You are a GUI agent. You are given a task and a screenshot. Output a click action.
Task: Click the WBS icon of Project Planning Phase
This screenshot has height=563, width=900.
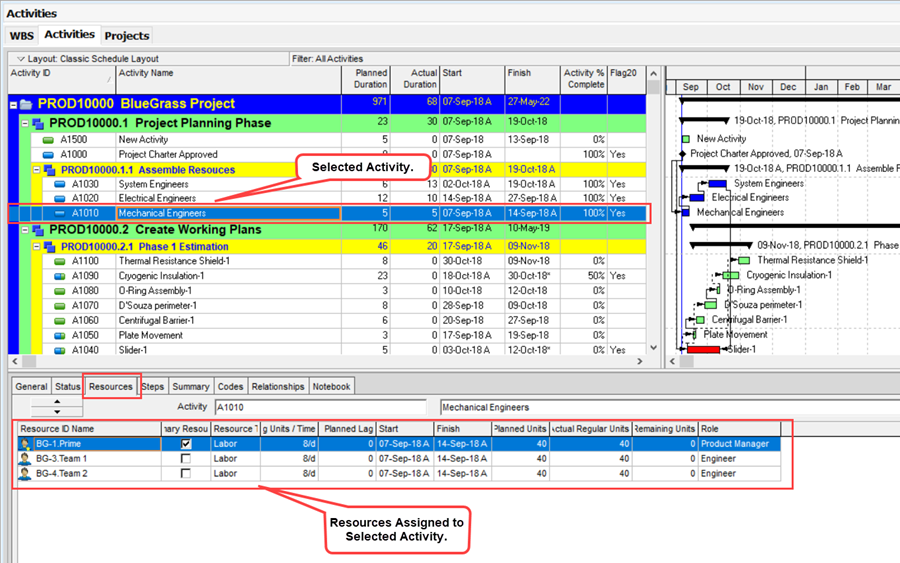38,123
